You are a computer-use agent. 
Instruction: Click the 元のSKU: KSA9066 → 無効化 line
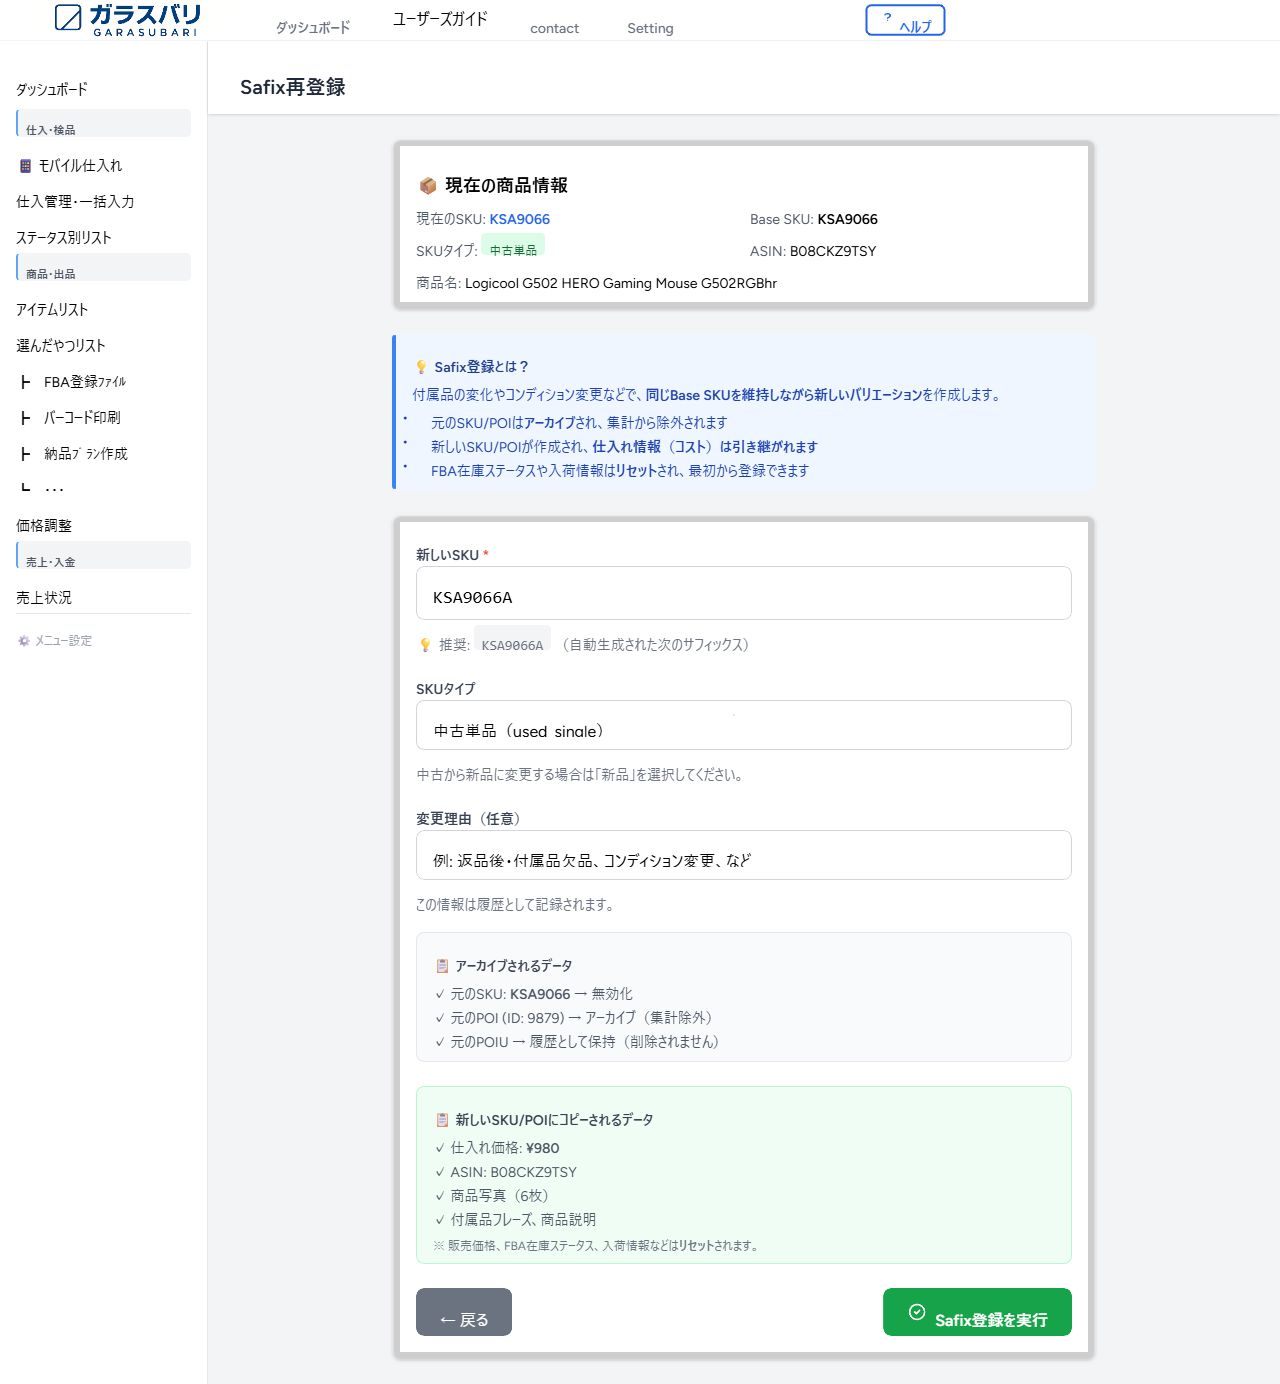(533, 994)
